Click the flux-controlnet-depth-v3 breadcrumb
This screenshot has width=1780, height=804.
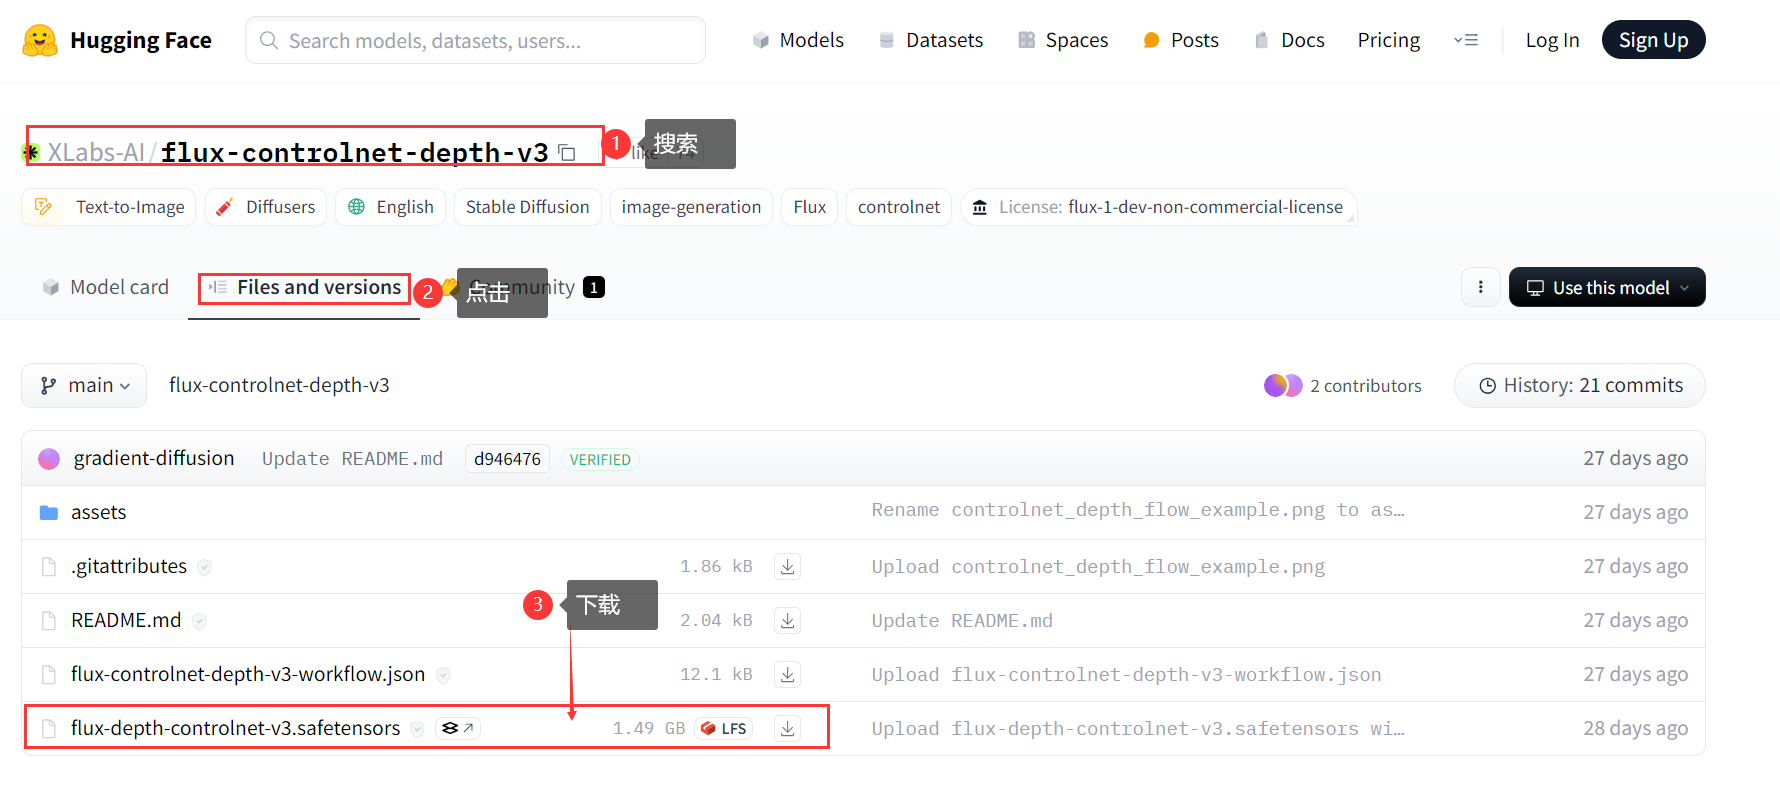point(279,385)
